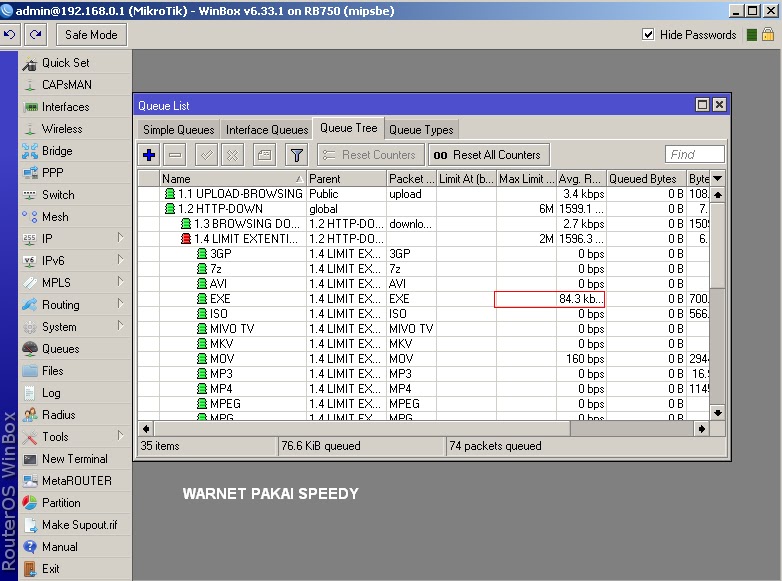Open MetaROUTER sidebar item
The image size is (782, 581).
click(x=75, y=480)
